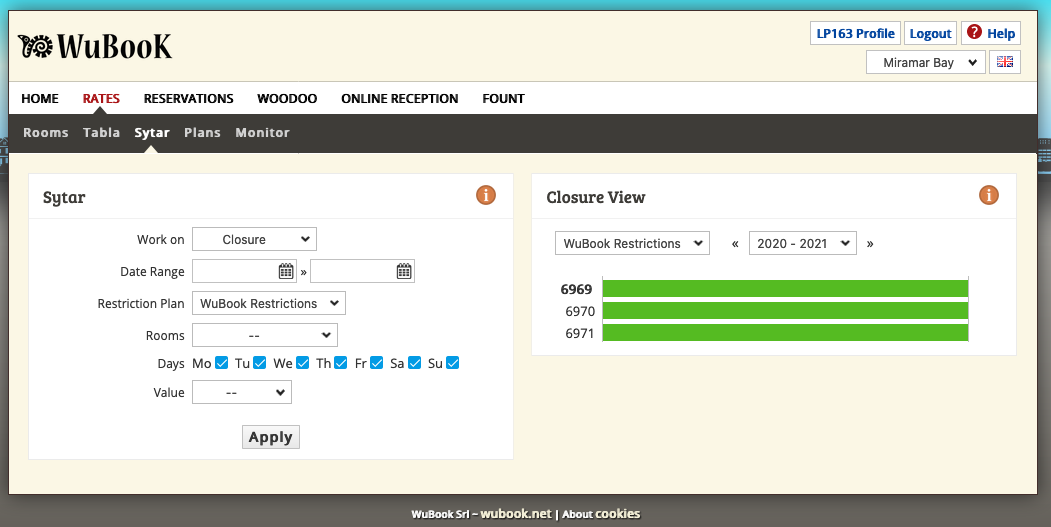Go to previous years with « arrow

[735, 243]
